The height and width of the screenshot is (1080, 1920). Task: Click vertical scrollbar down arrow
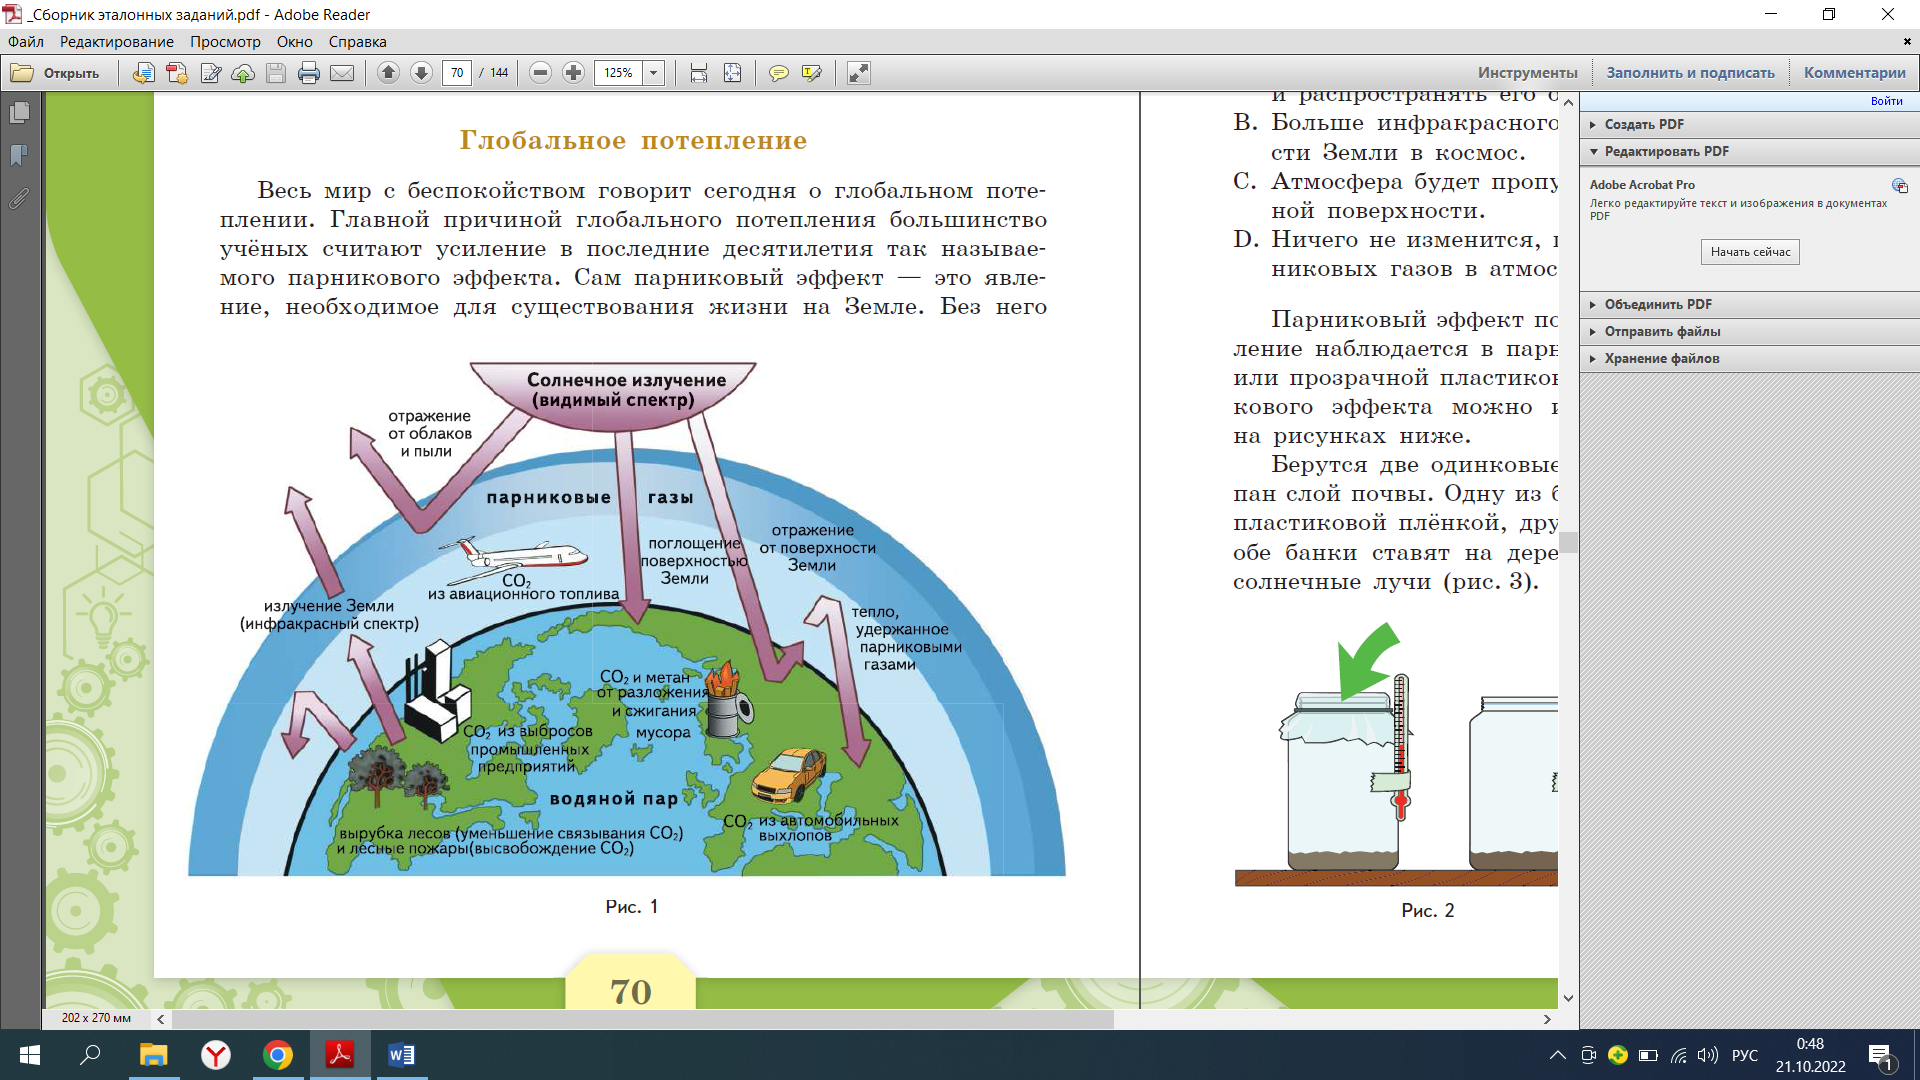(1568, 998)
